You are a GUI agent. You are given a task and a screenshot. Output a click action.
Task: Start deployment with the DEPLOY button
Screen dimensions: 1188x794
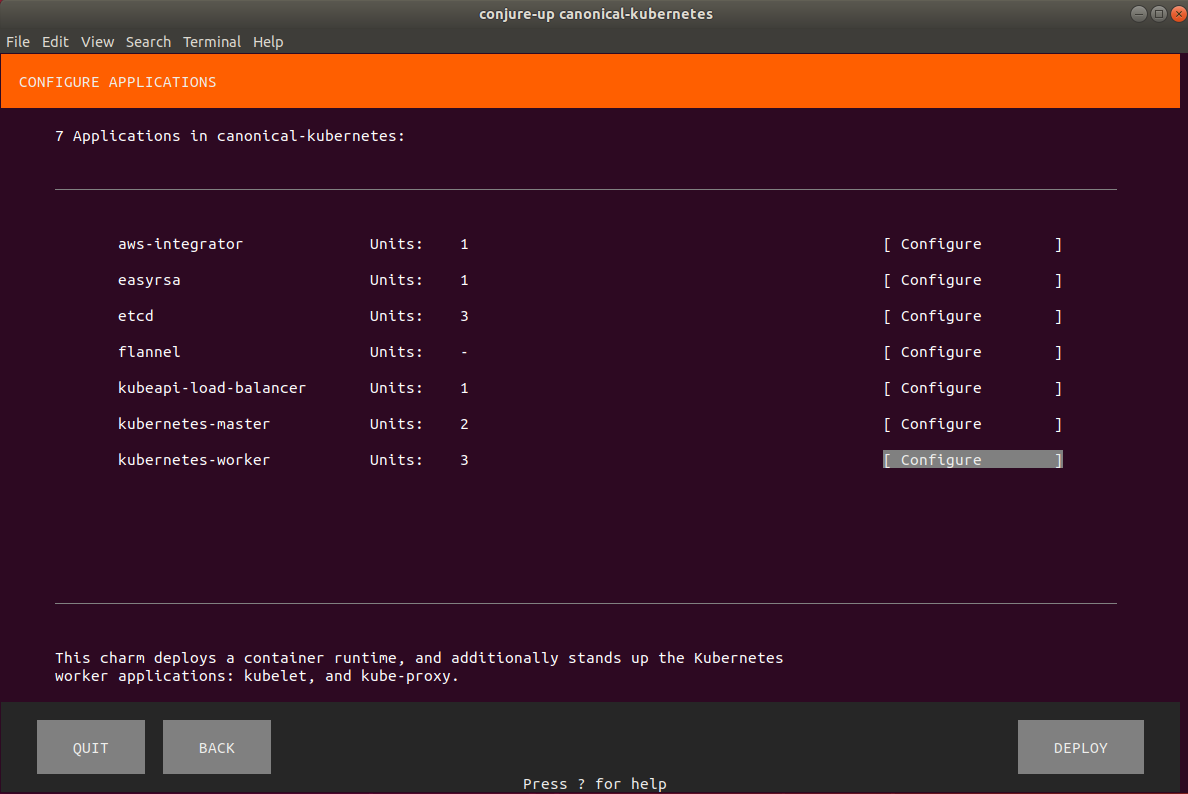tap(1080, 747)
